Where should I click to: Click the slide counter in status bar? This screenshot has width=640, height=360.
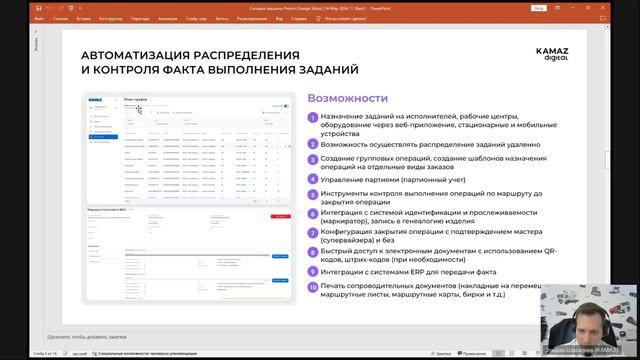pos(45,353)
